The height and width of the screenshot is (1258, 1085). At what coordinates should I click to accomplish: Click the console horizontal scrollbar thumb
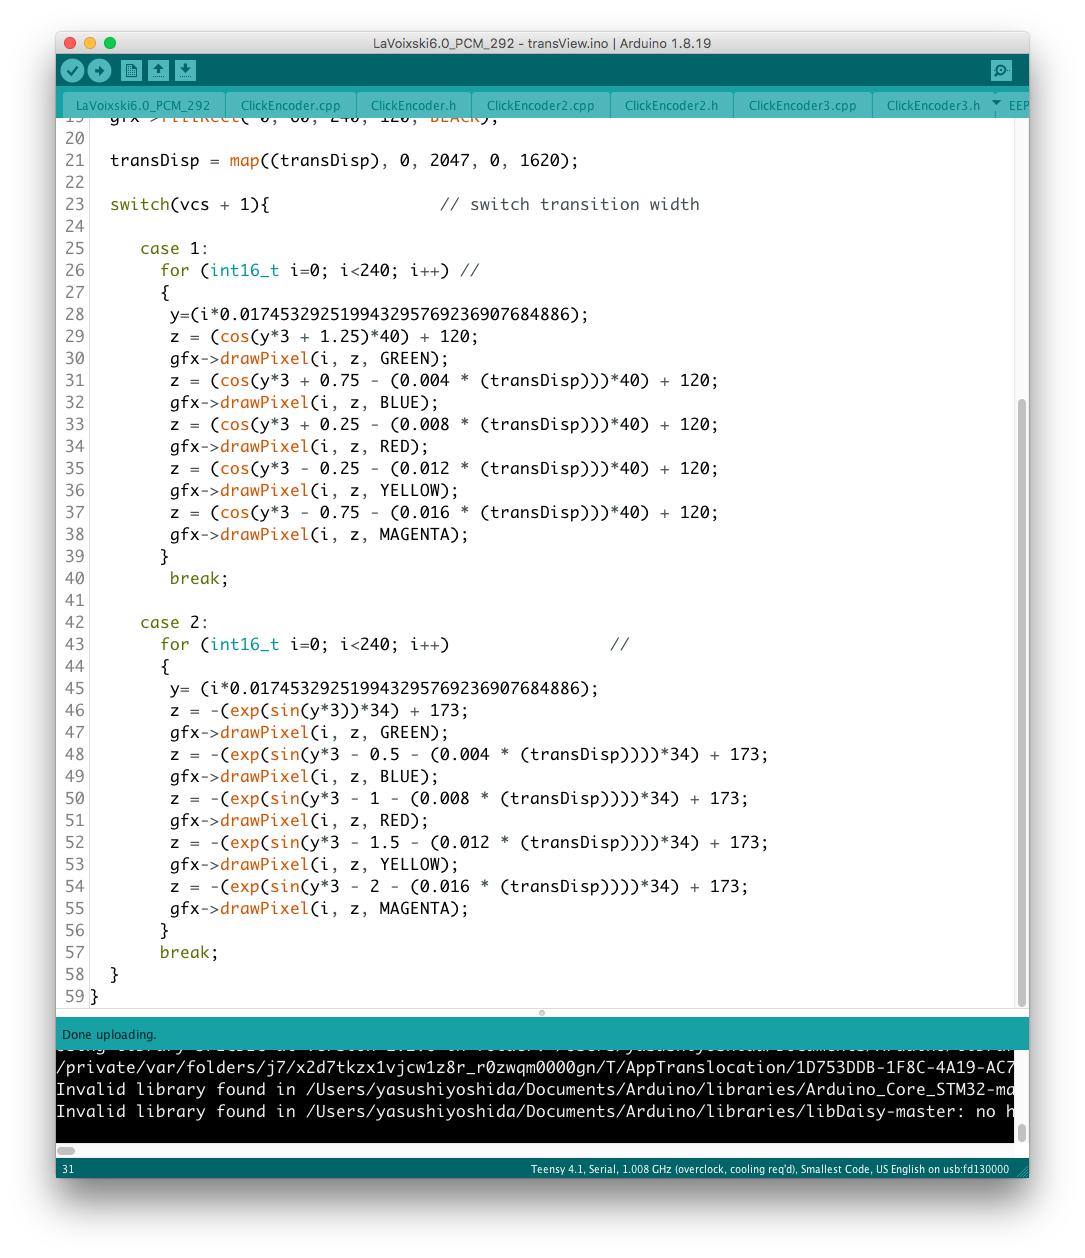66,1151
